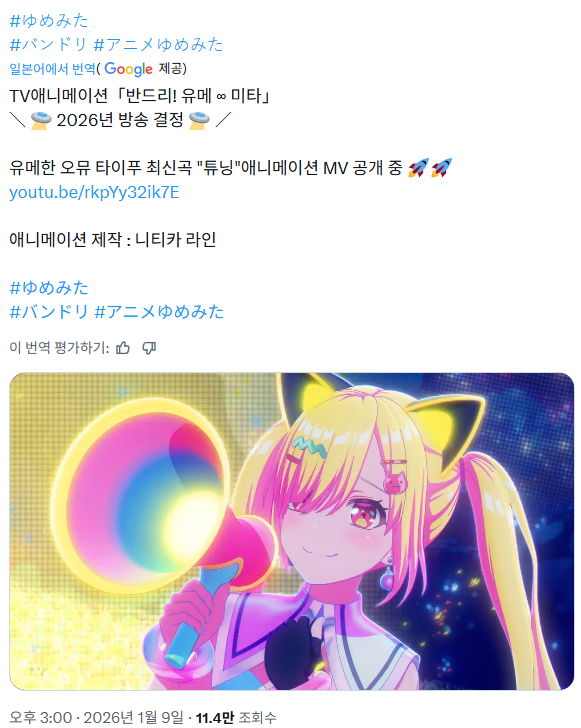
Task: Click the Google logo in translation credit
Action: pos(128,69)
